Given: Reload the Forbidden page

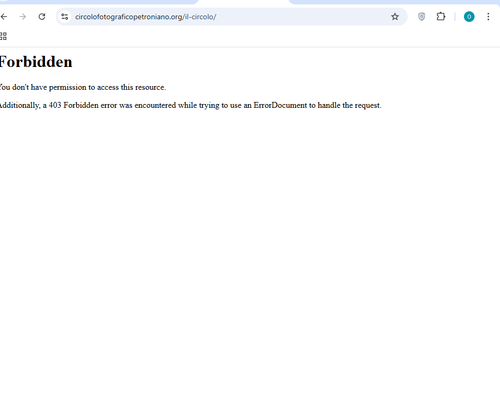Looking at the screenshot, I should 42,17.
